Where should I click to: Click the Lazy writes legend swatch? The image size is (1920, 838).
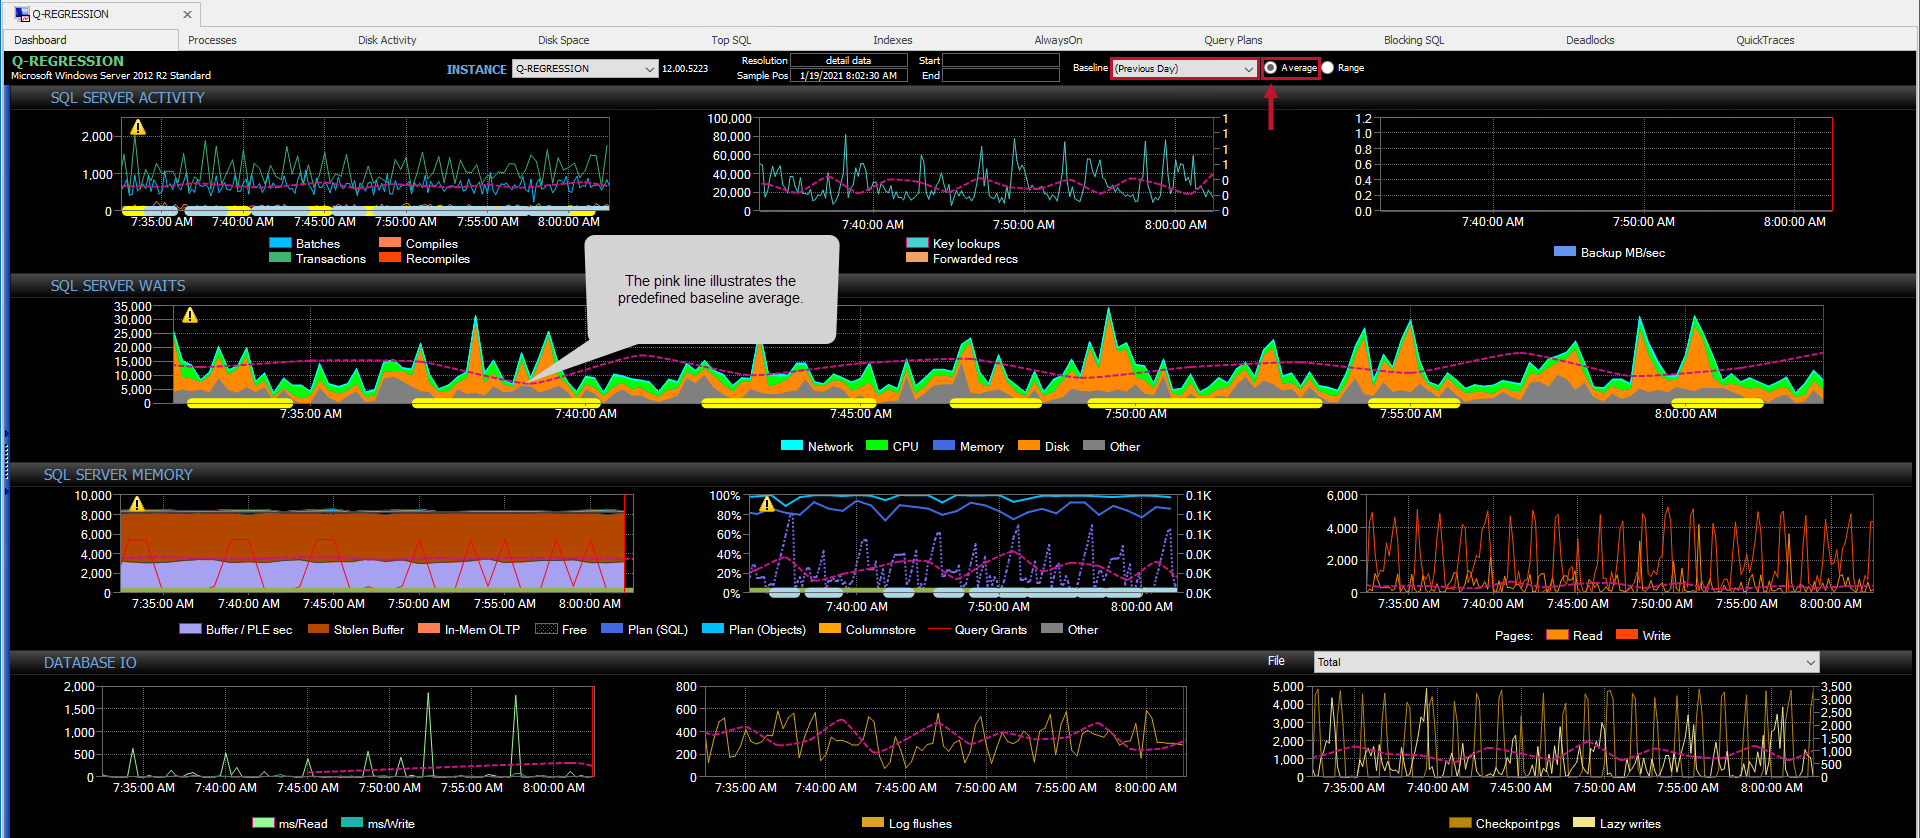[x=1584, y=823]
